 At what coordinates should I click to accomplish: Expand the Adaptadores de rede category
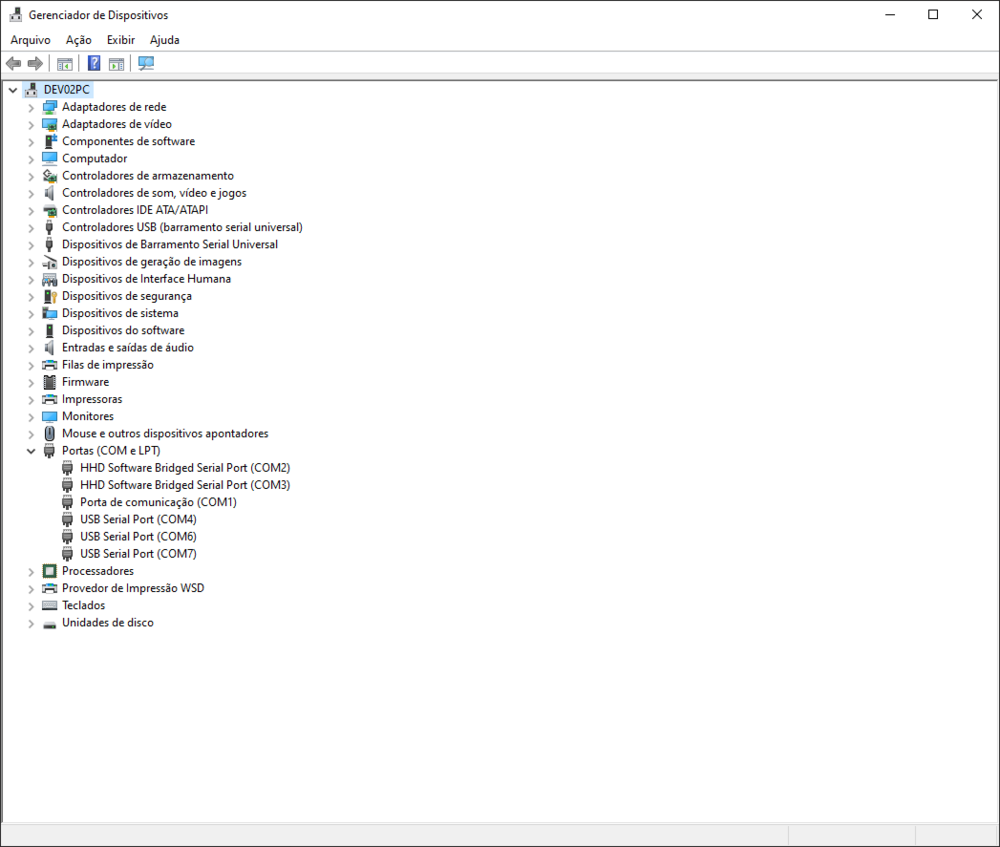pos(30,106)
